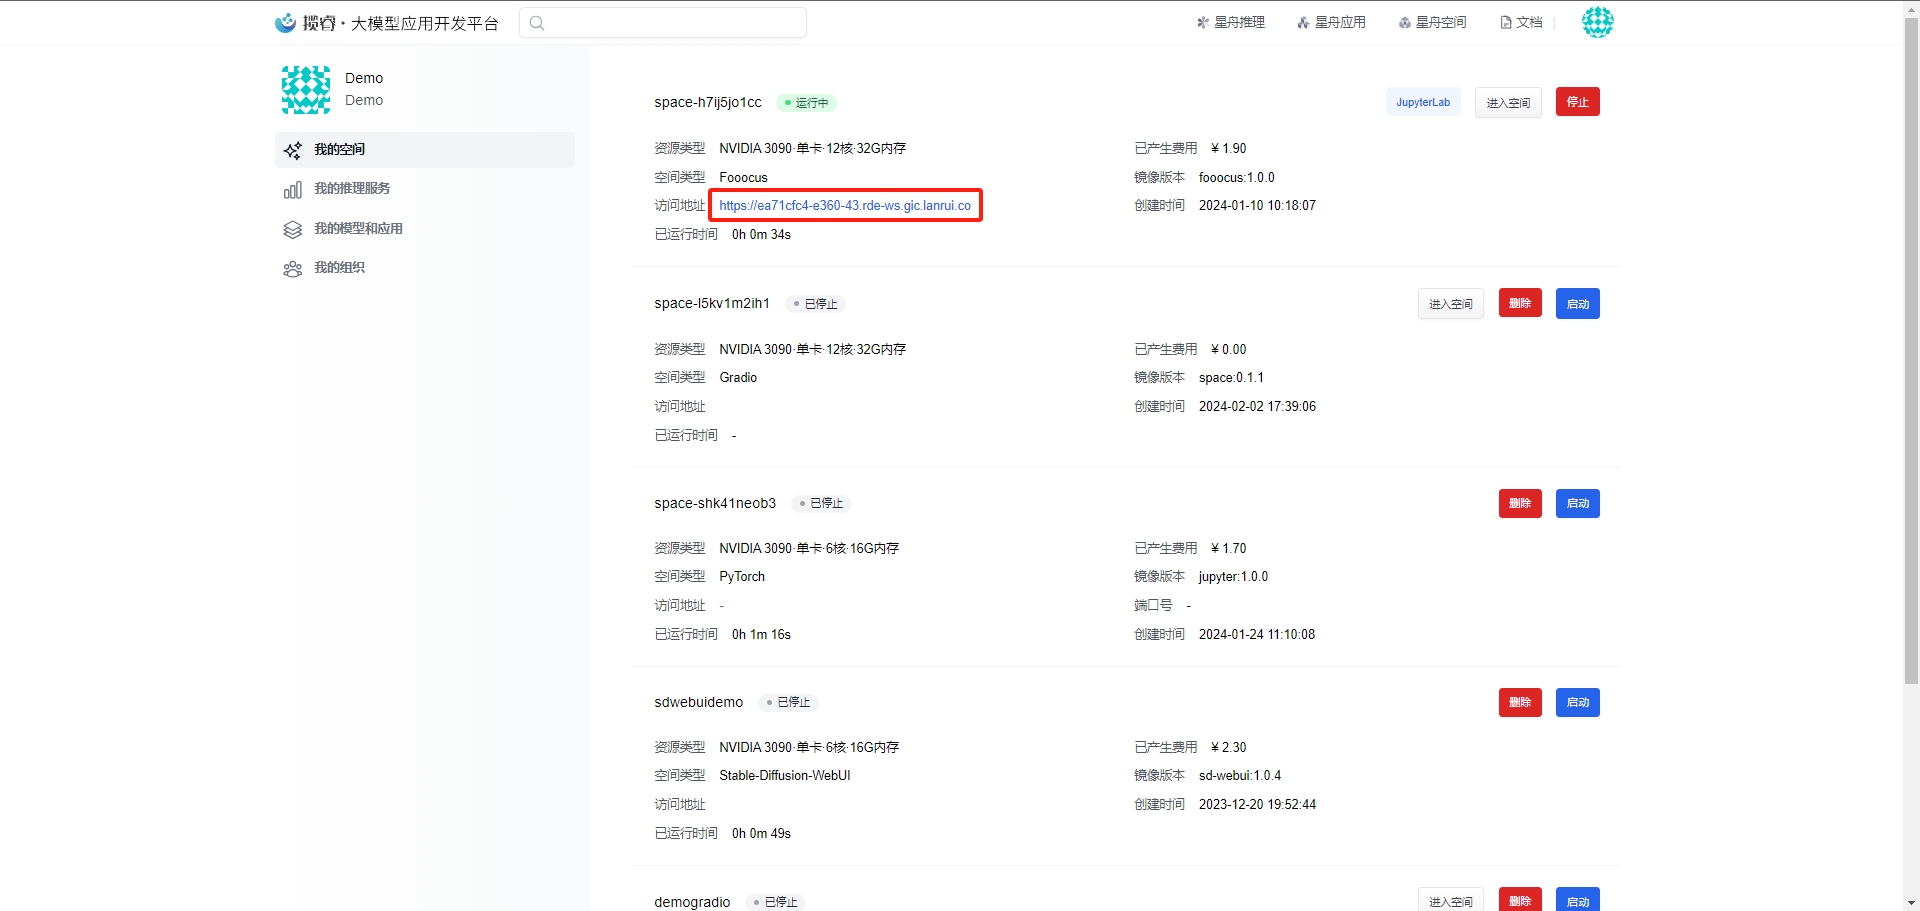Open 星舟推理 in top navigation
Screen dimensions: 1920x911
point(1231,22)
